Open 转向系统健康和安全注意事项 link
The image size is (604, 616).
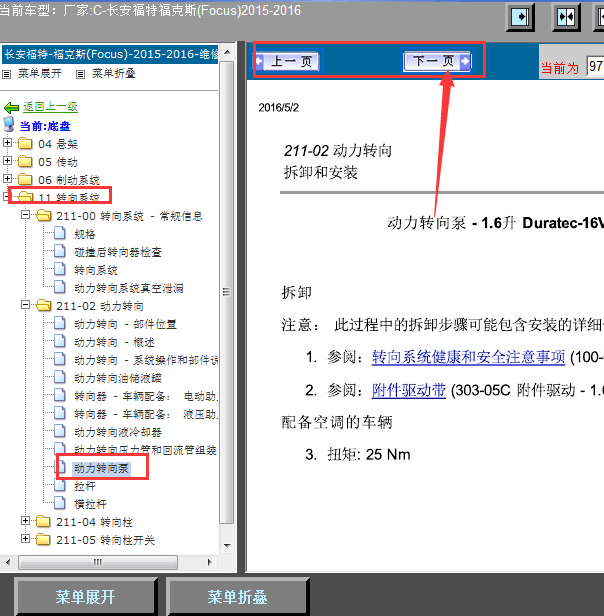pos(468,357)
